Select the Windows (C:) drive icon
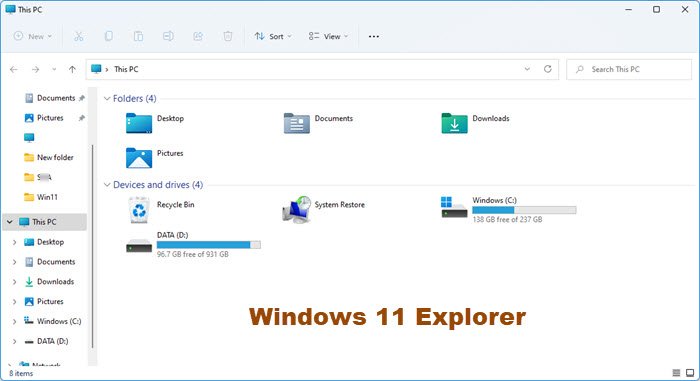700x381 pixels. 454,207
